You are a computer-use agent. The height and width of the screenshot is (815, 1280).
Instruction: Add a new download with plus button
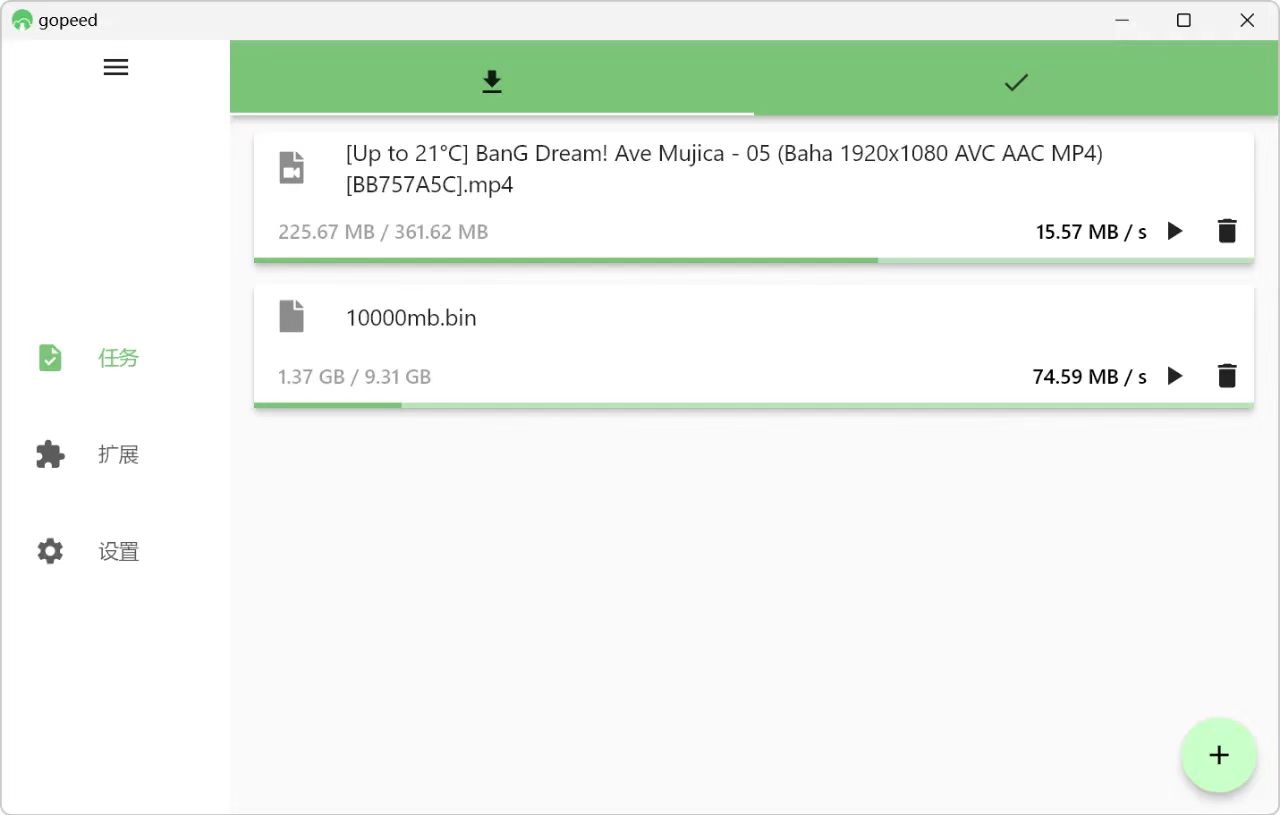coord(1218,755)
